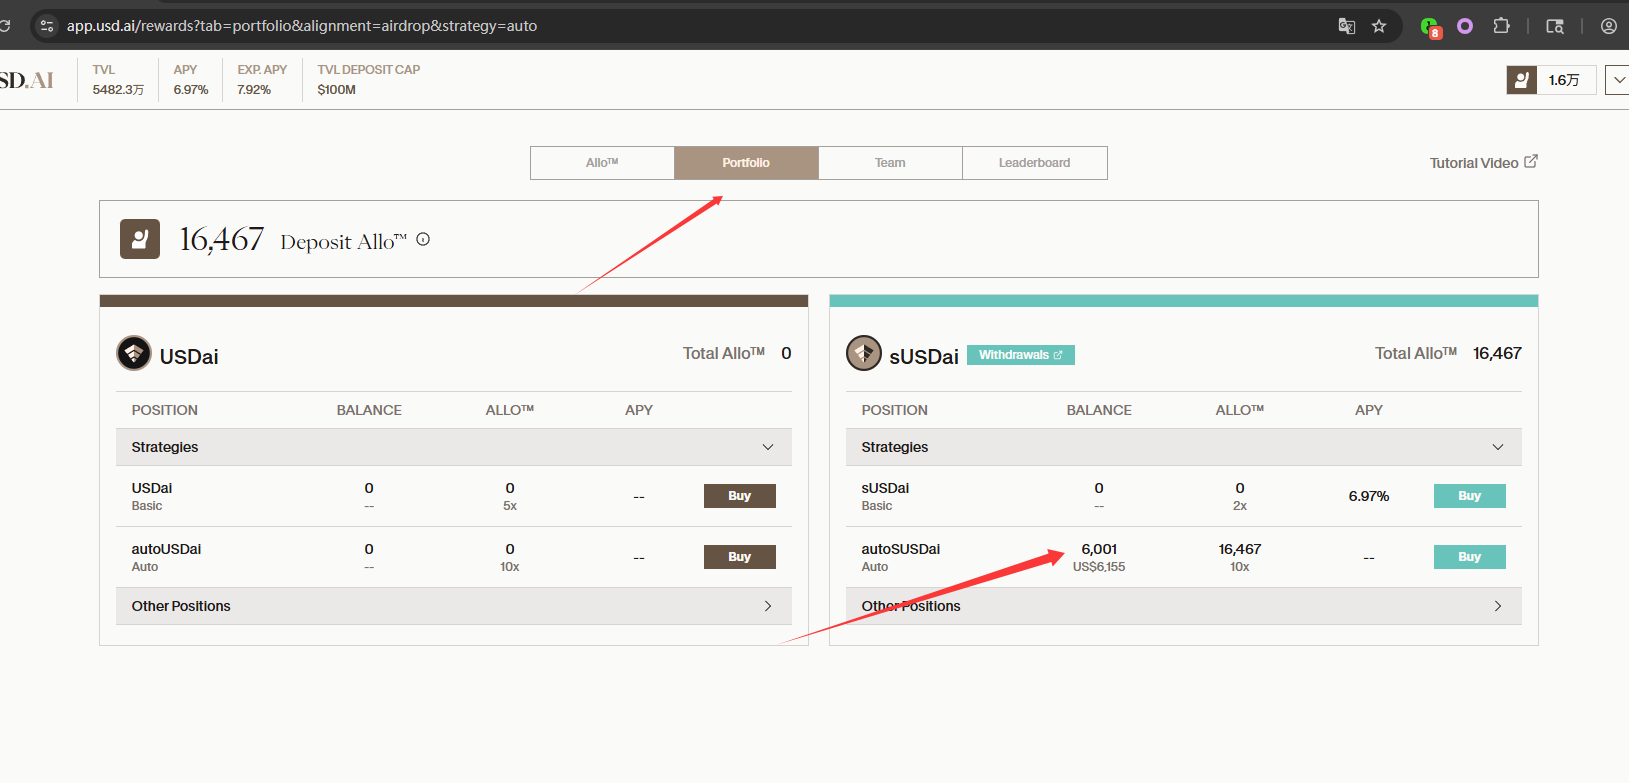This screenshot has height=783, width=1629.
Task: Buy USDai Basic position
Action: [x=740, y=496]
